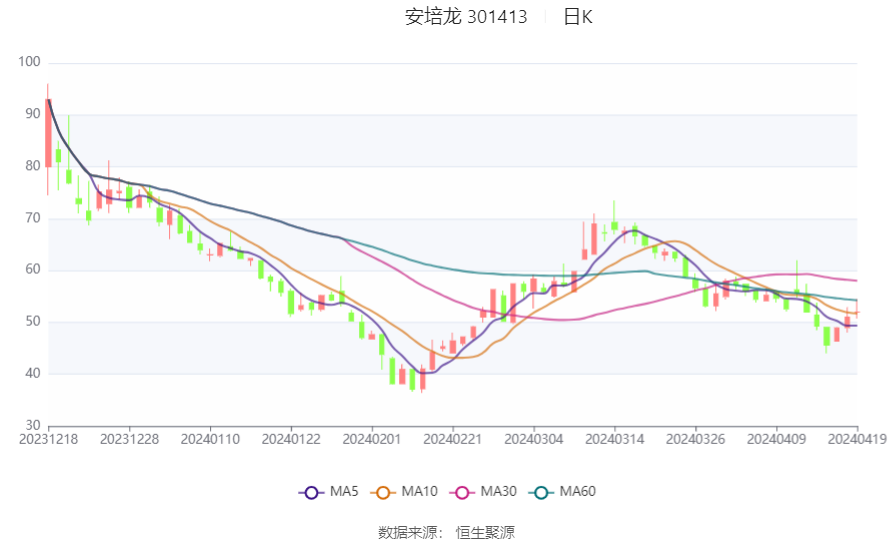
Task: Click the 20231218 date axis label
Action: click(x=48, y=440)
